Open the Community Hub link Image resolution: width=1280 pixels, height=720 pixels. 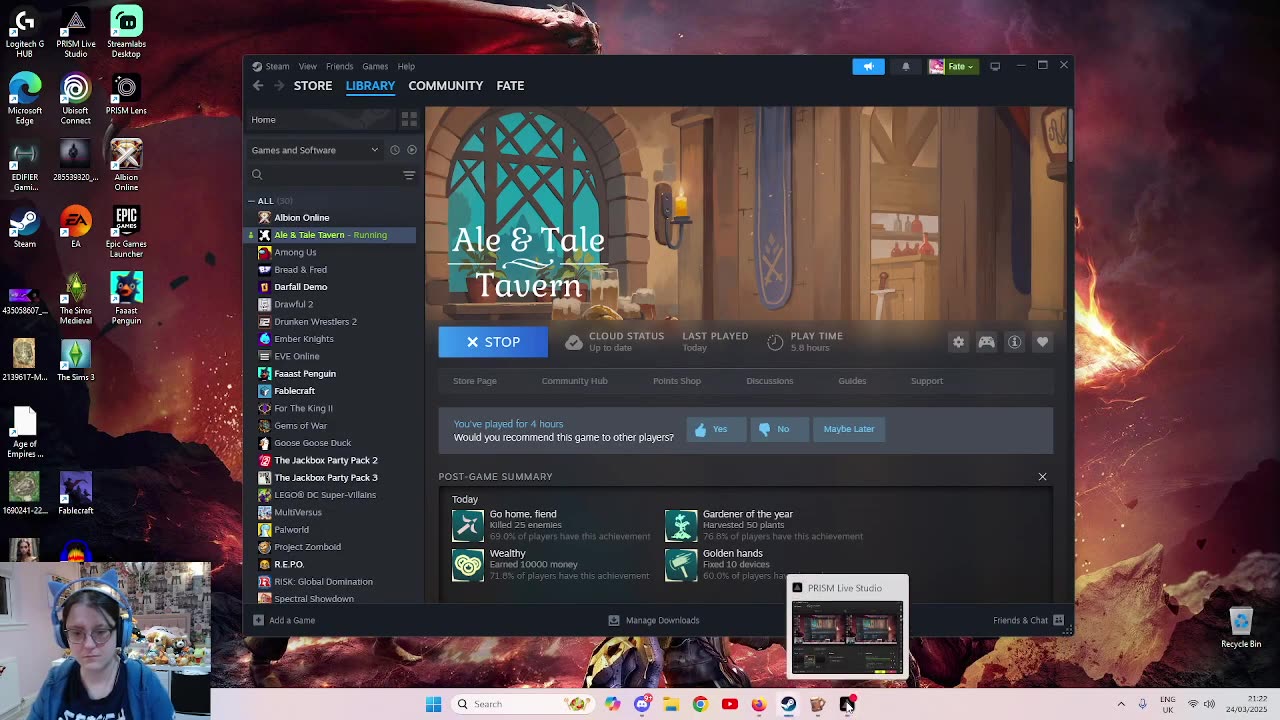[x=574, y=381]
